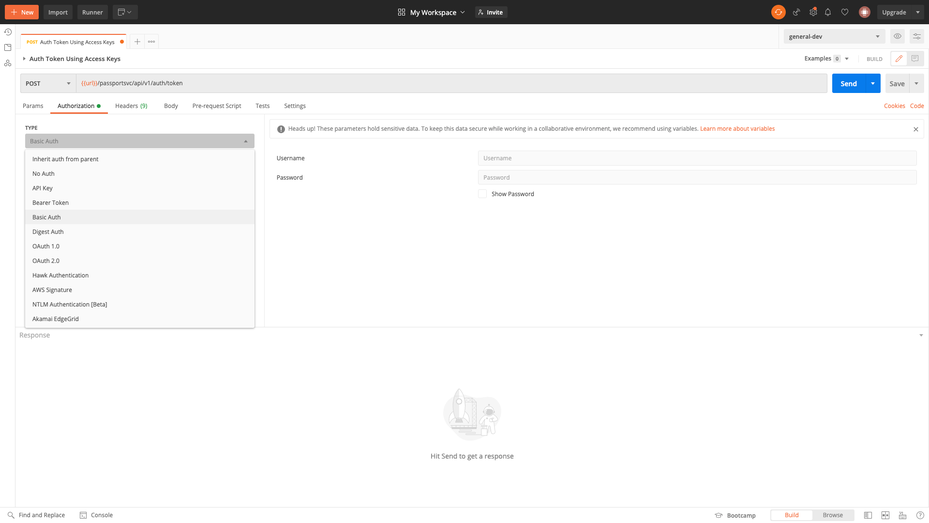Switch to Build mode in status bar
The width and height of the screenshot is (929, 523).
click(x=791, y=515)
